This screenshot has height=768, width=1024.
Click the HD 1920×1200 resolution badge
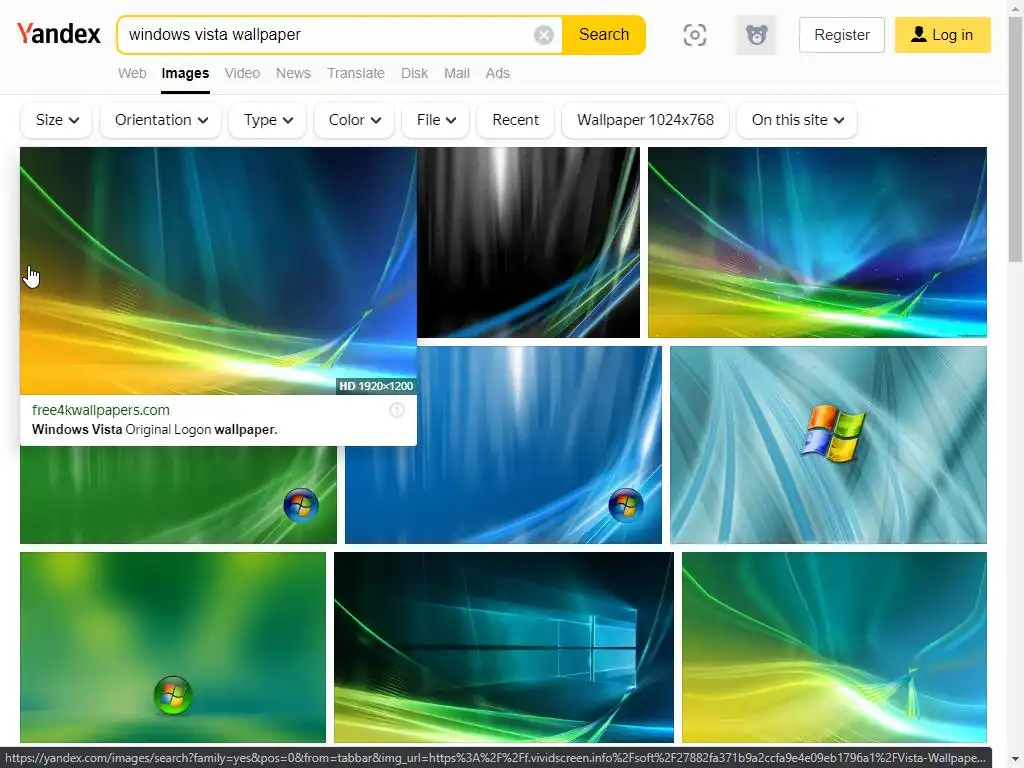click(376, 386)
